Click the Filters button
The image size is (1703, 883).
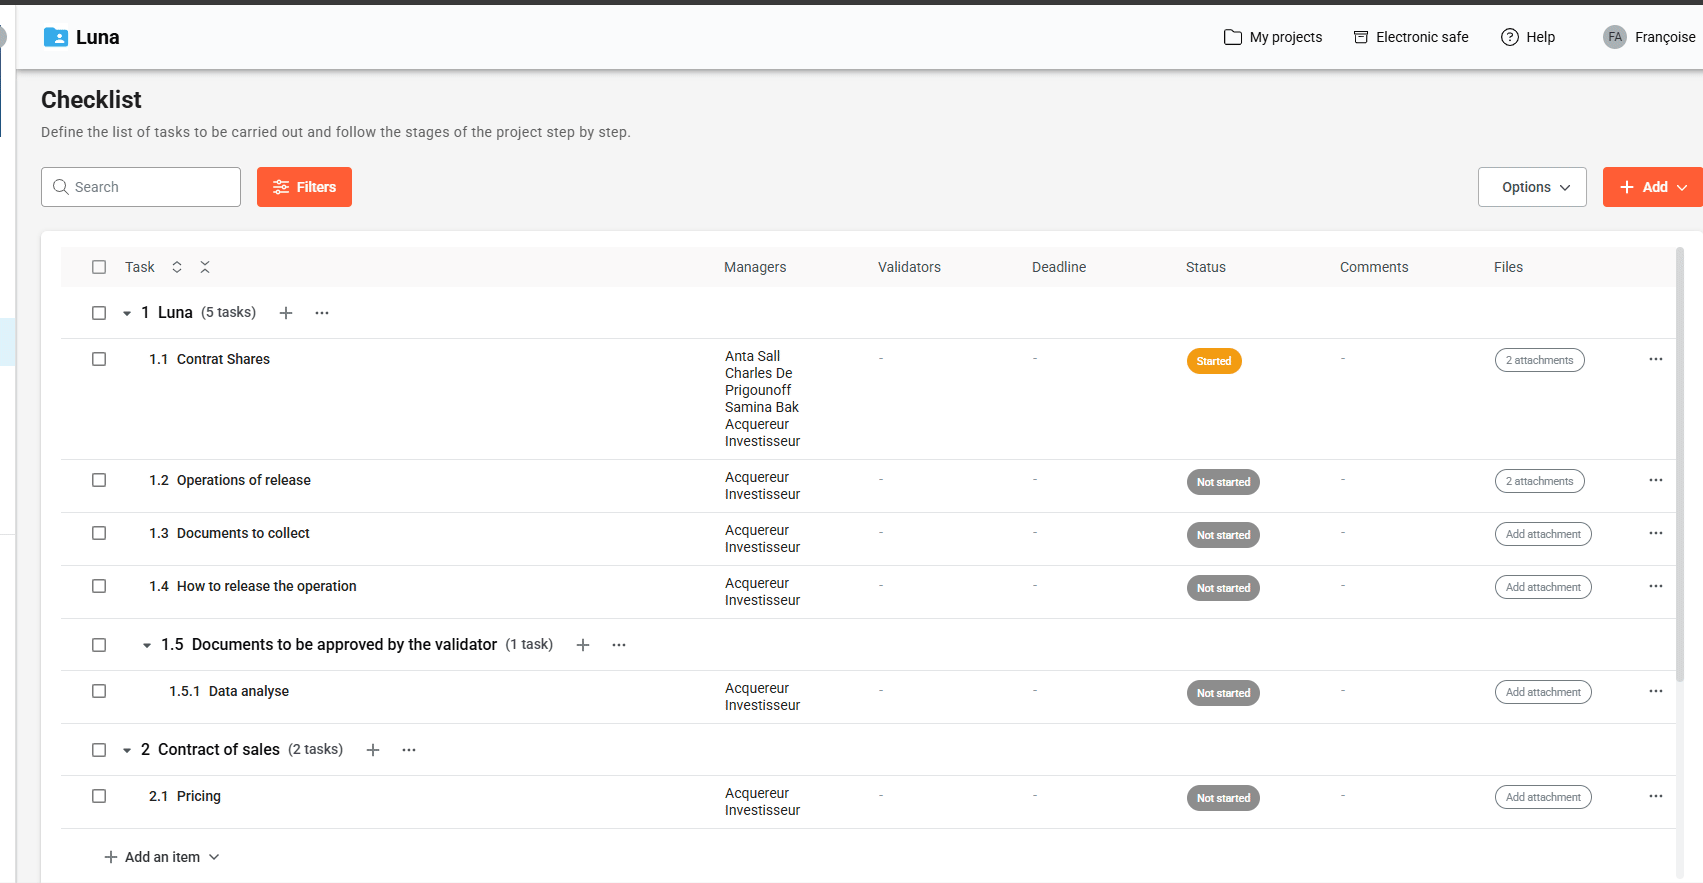point(304,187)
